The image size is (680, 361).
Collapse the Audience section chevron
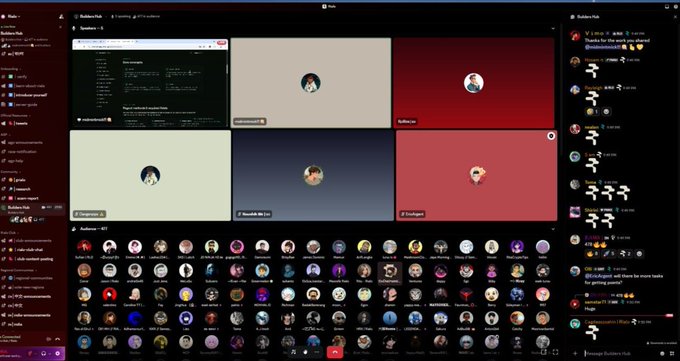pos(553,229)
